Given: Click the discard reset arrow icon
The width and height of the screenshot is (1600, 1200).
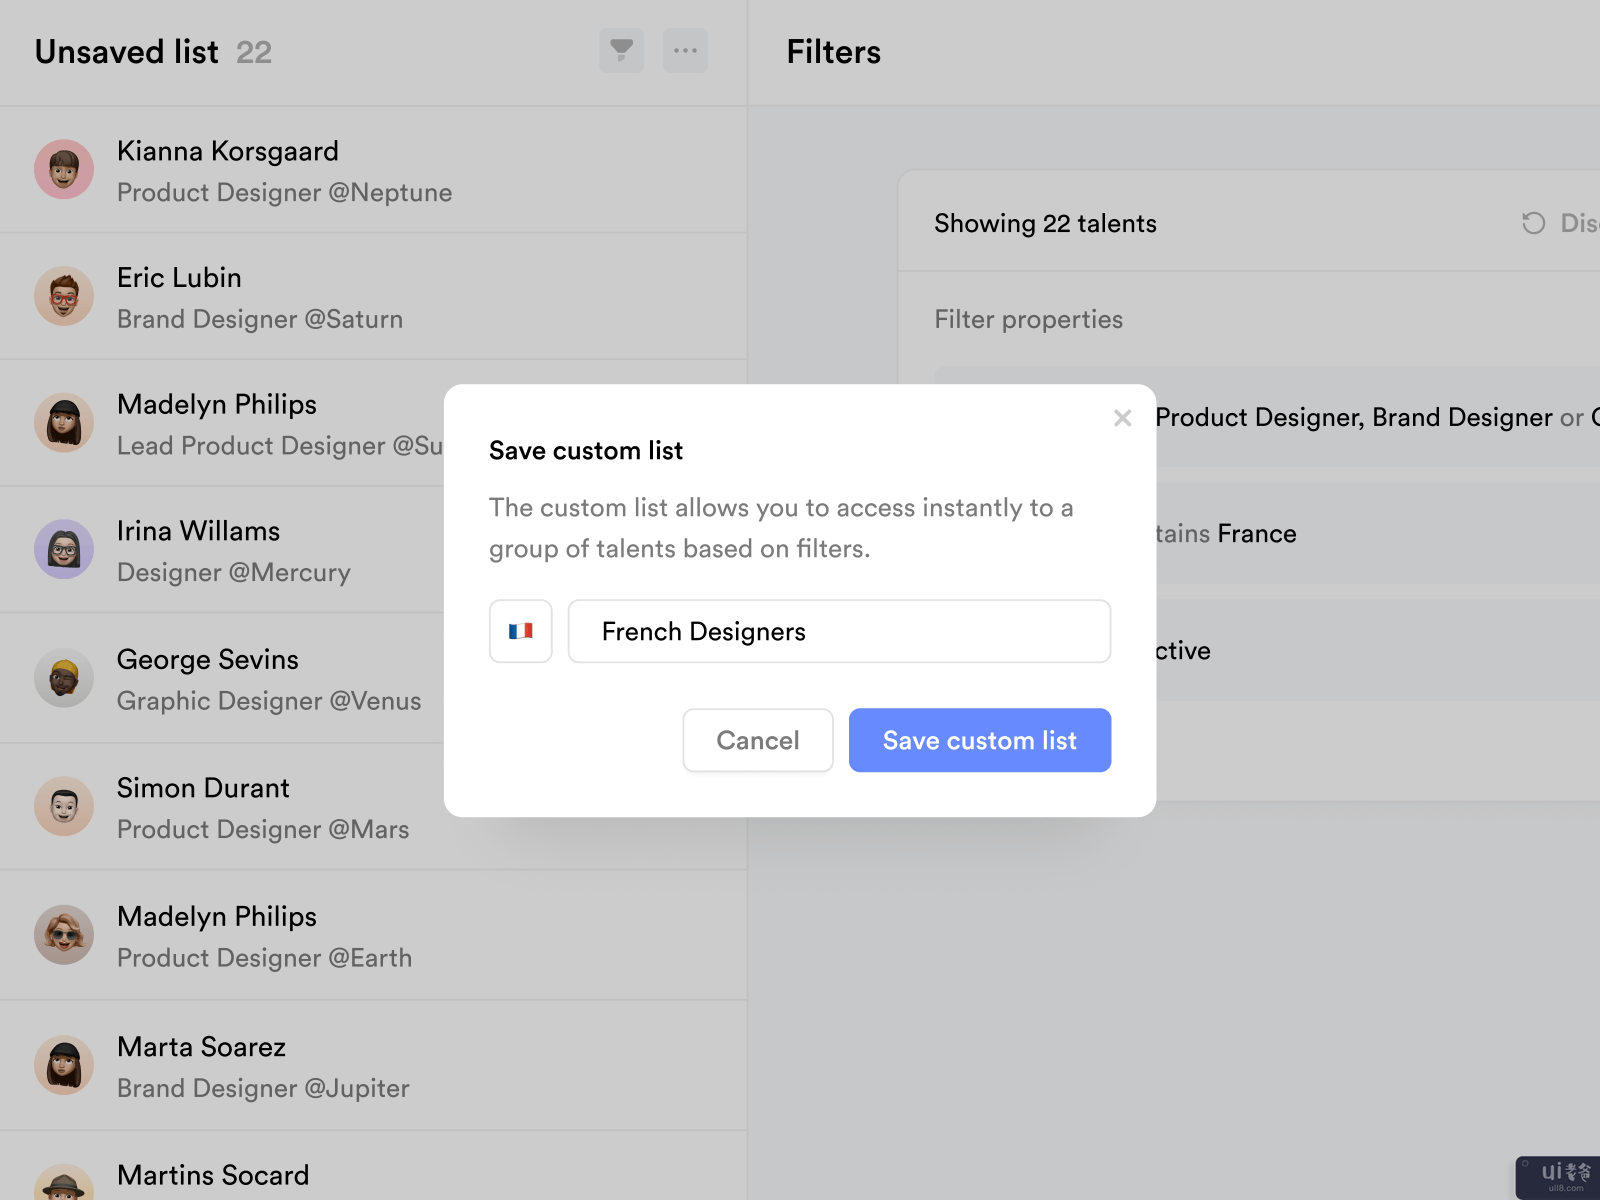Looking at the screenshot, I should pos(1533,223).
